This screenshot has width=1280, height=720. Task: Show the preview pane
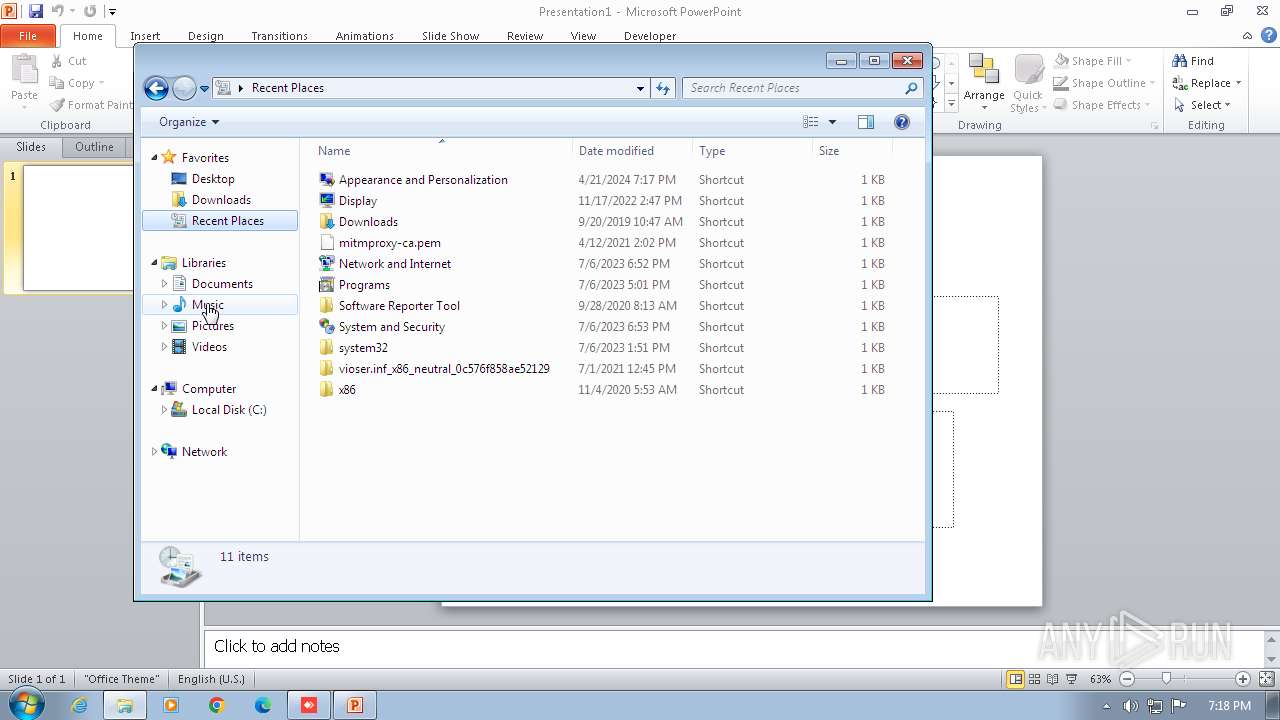tap(866, 122)
